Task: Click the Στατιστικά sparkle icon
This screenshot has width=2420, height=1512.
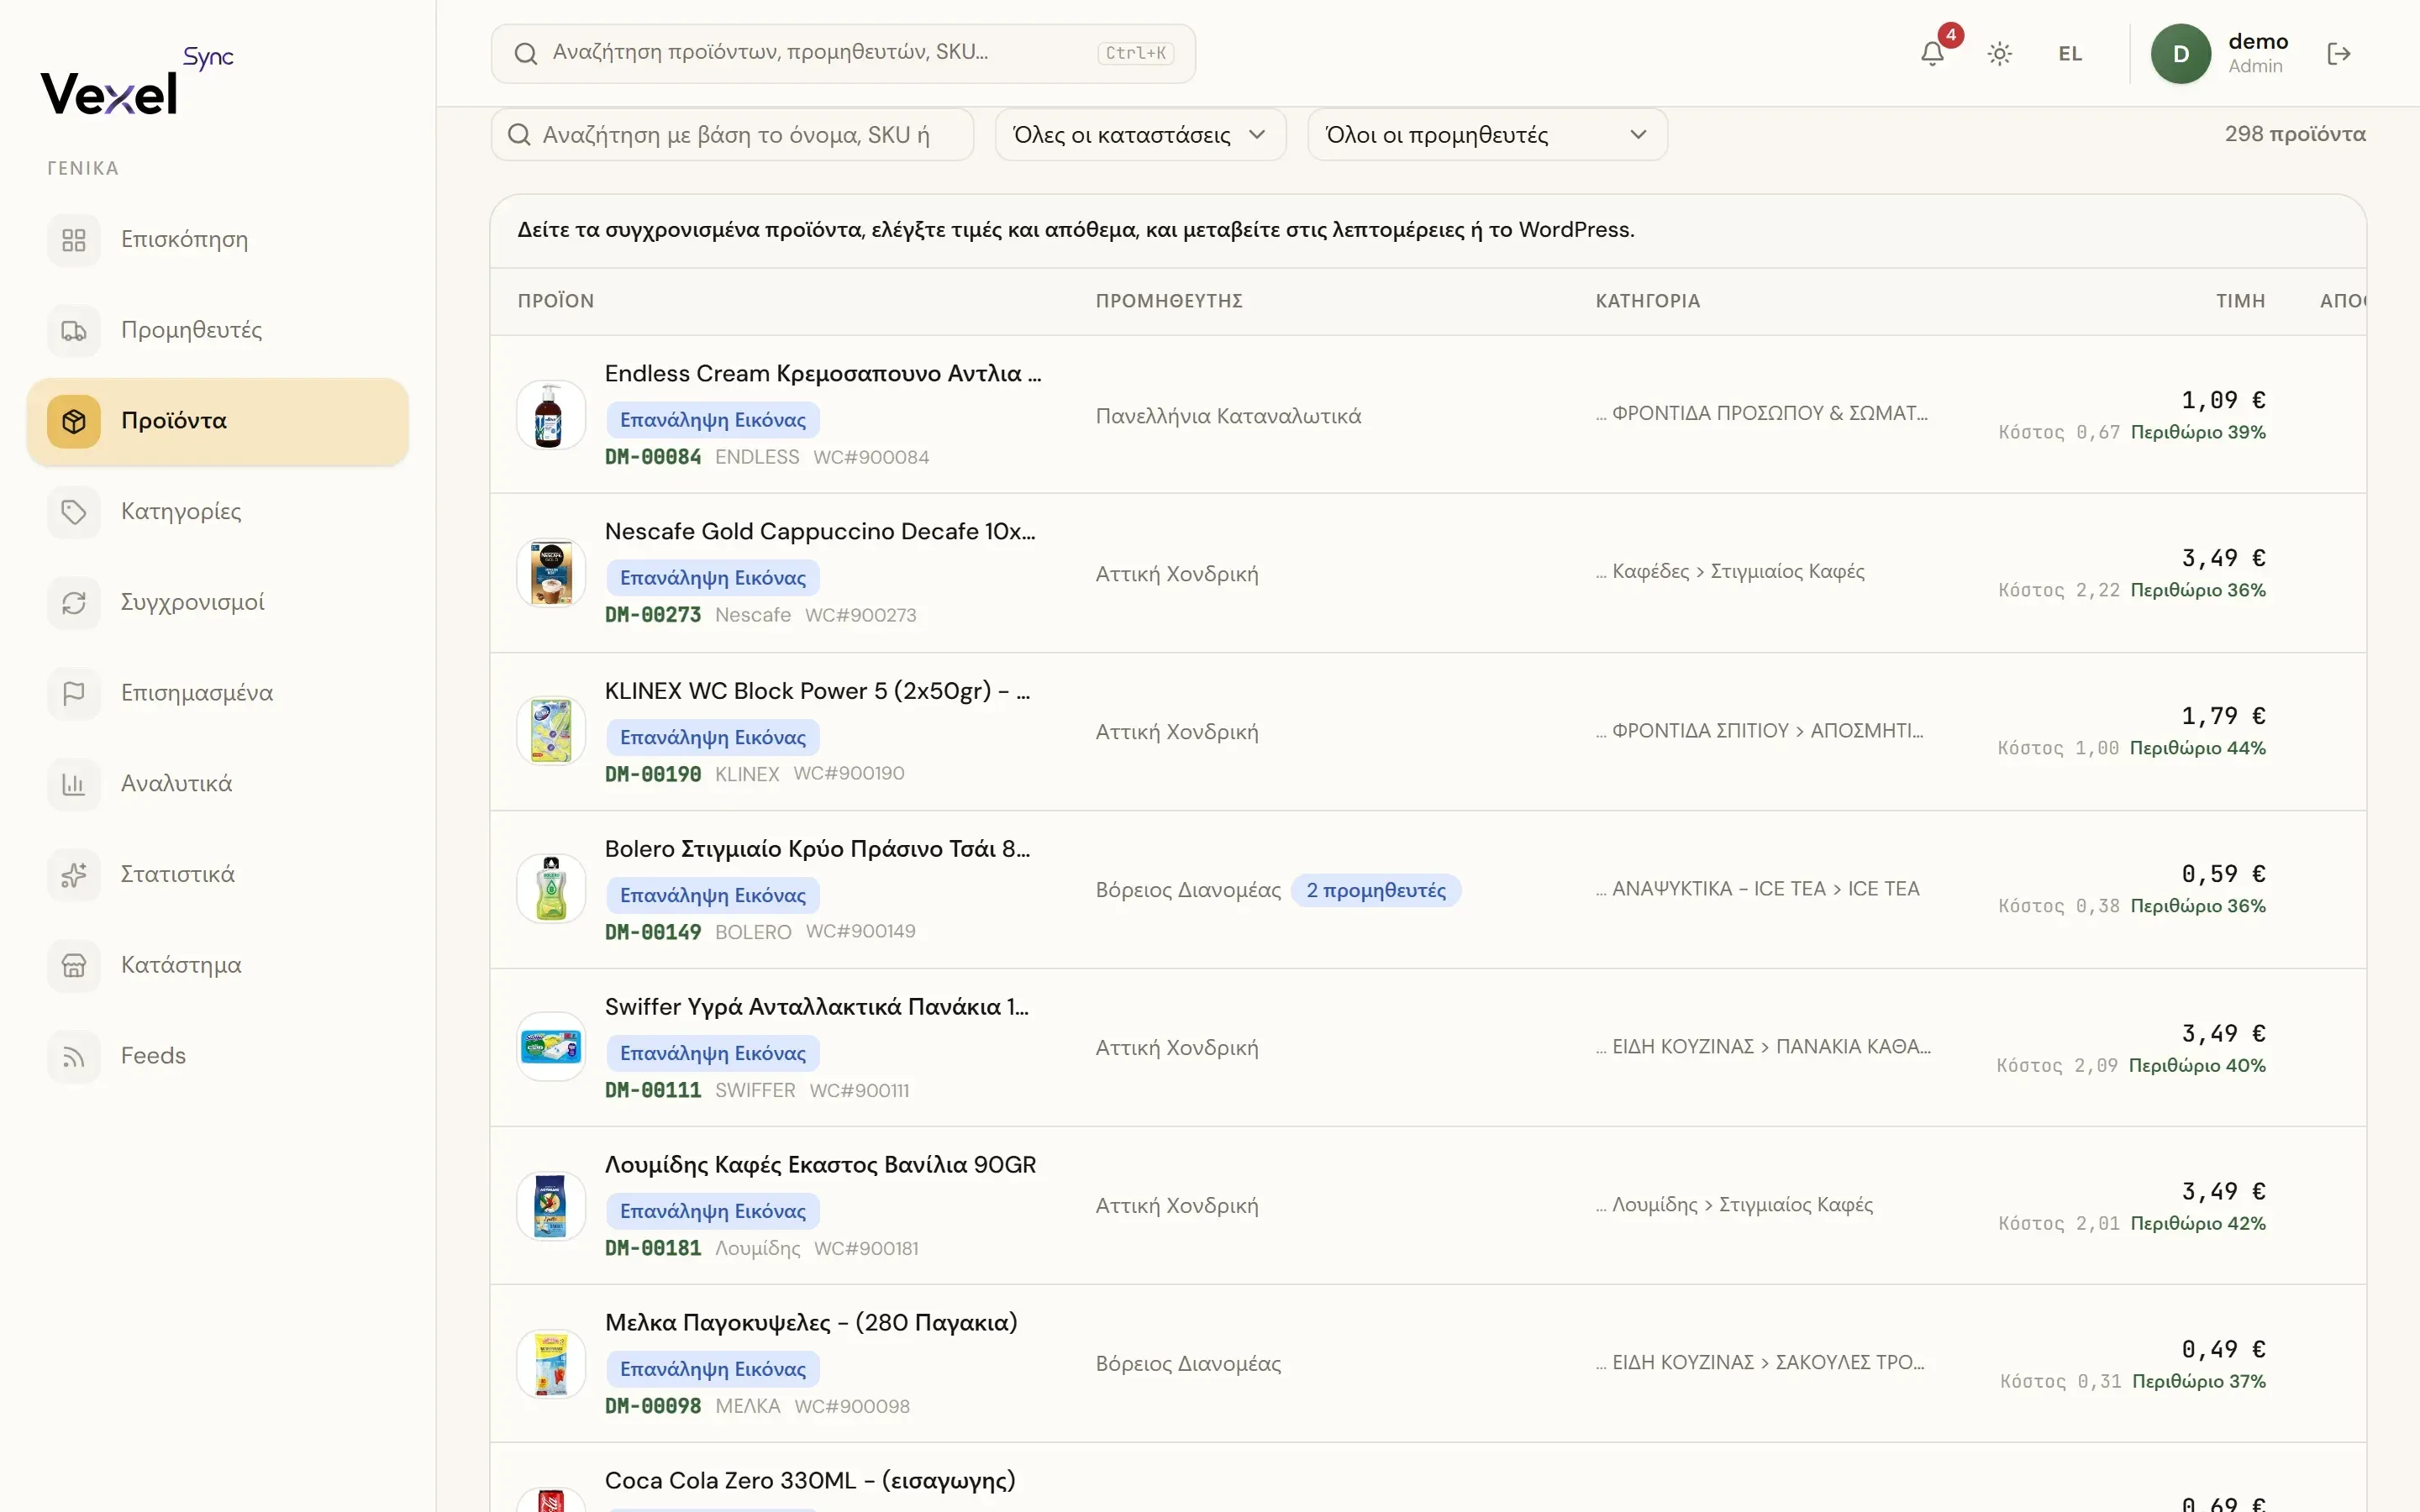Action: point(74,875)
